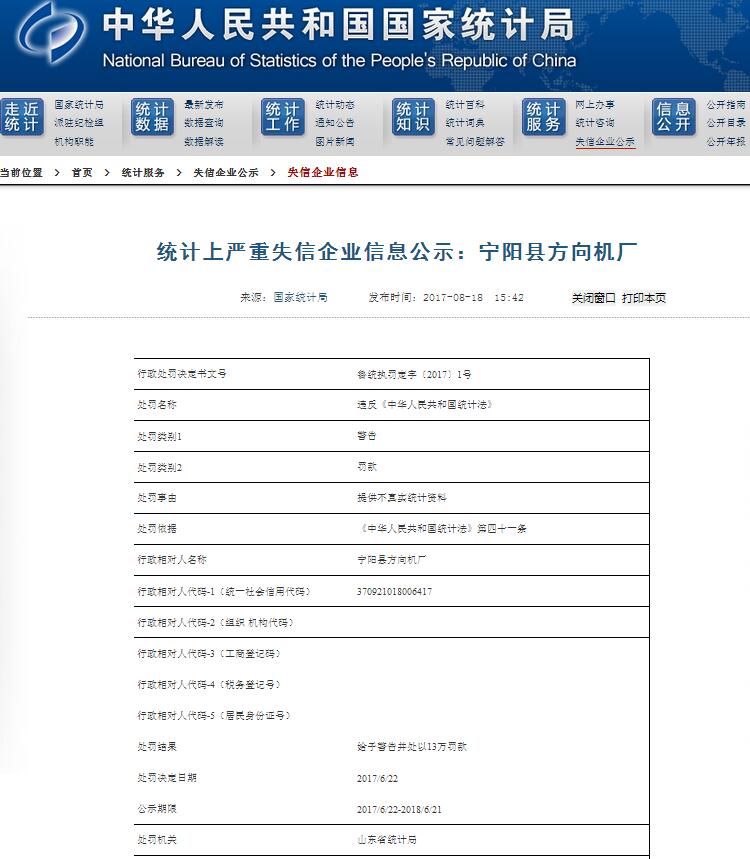The width and height of the screenshot is (750, 859).
Task: Click the 打印本页 print-page link
Action: [644, 298]
